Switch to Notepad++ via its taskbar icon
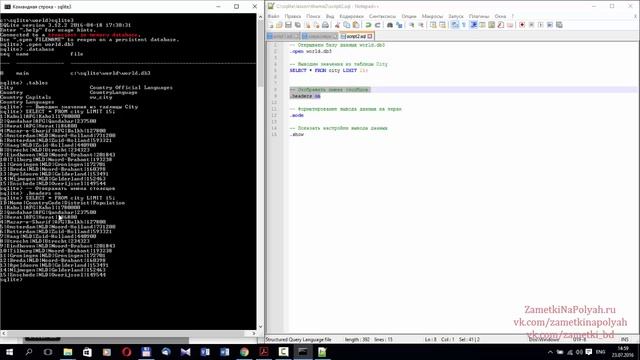 tap(322, 352)
